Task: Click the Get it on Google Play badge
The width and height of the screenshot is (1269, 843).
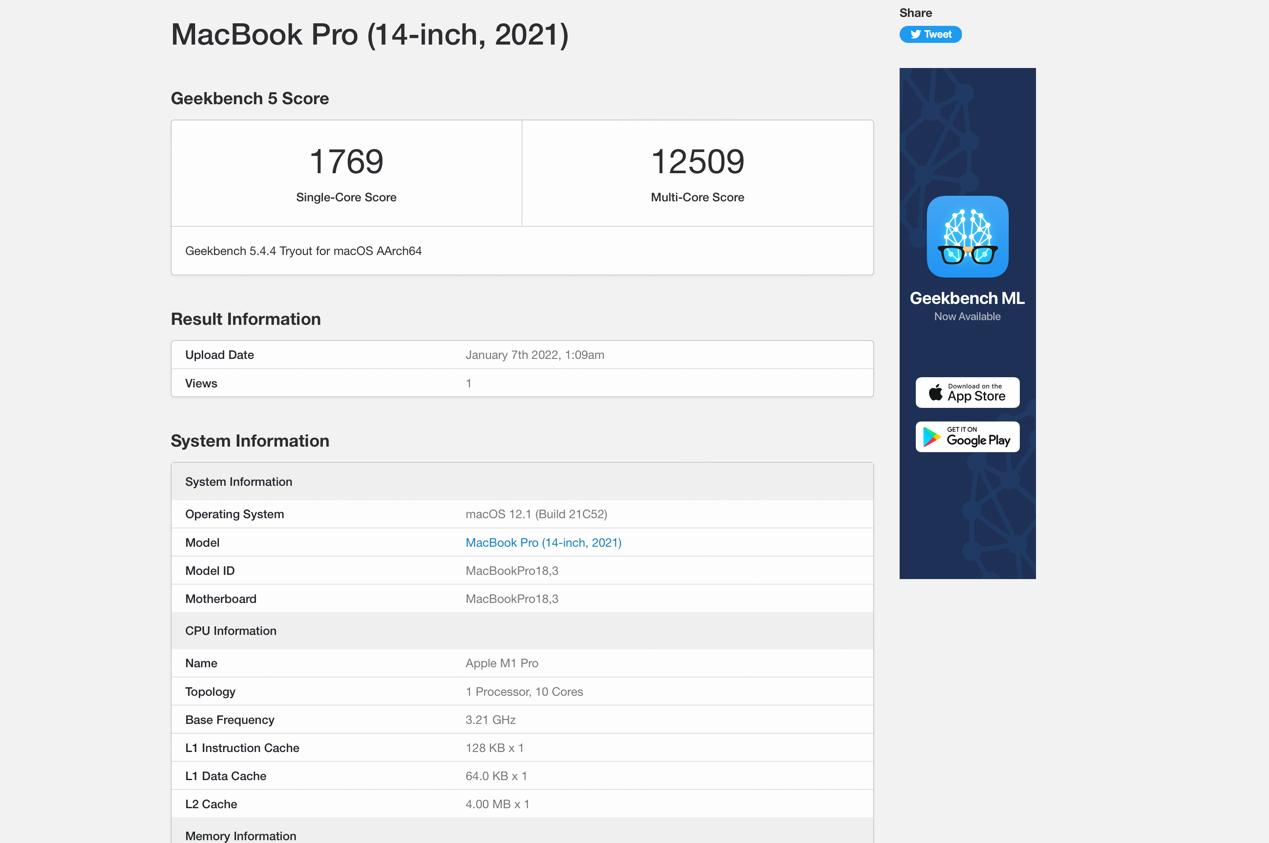Action: 967,437
